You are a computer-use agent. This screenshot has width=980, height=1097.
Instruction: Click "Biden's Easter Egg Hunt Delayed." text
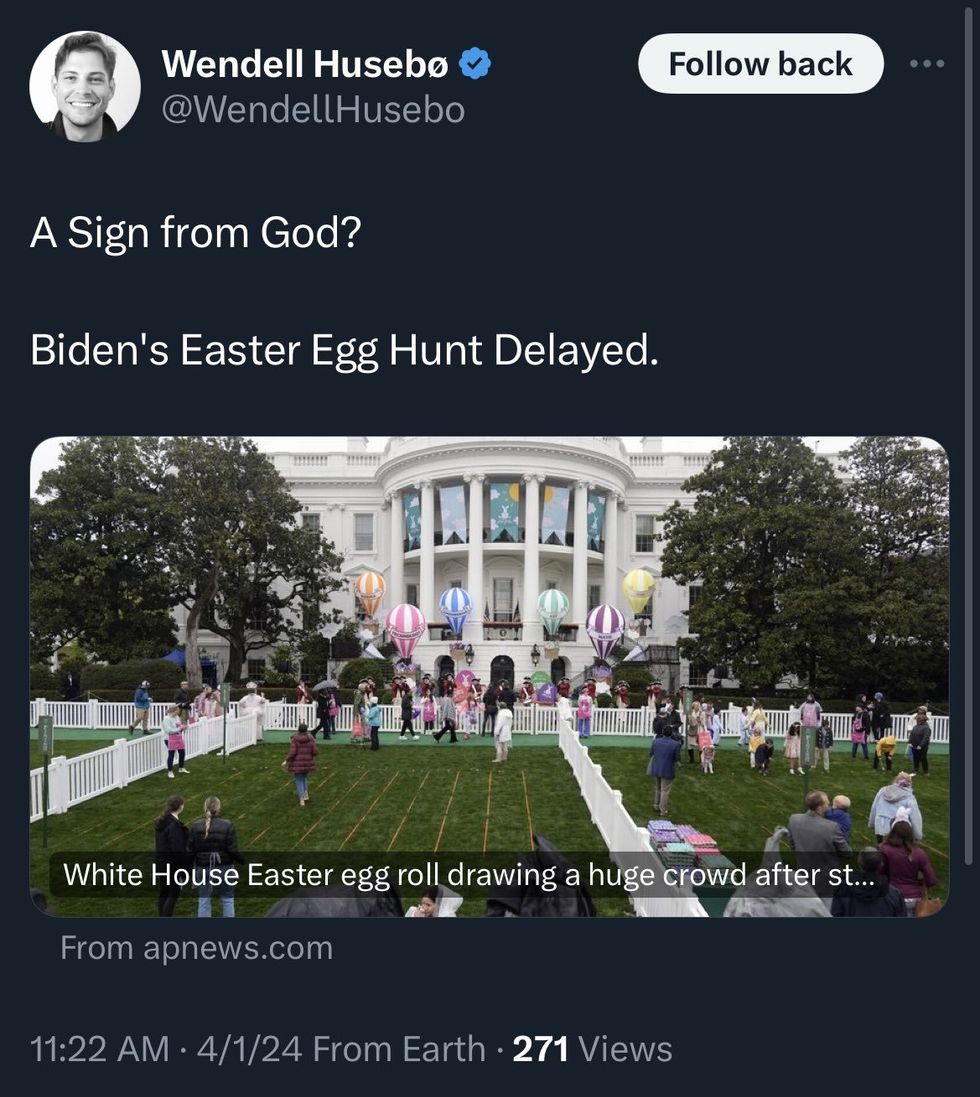(345, 350)
